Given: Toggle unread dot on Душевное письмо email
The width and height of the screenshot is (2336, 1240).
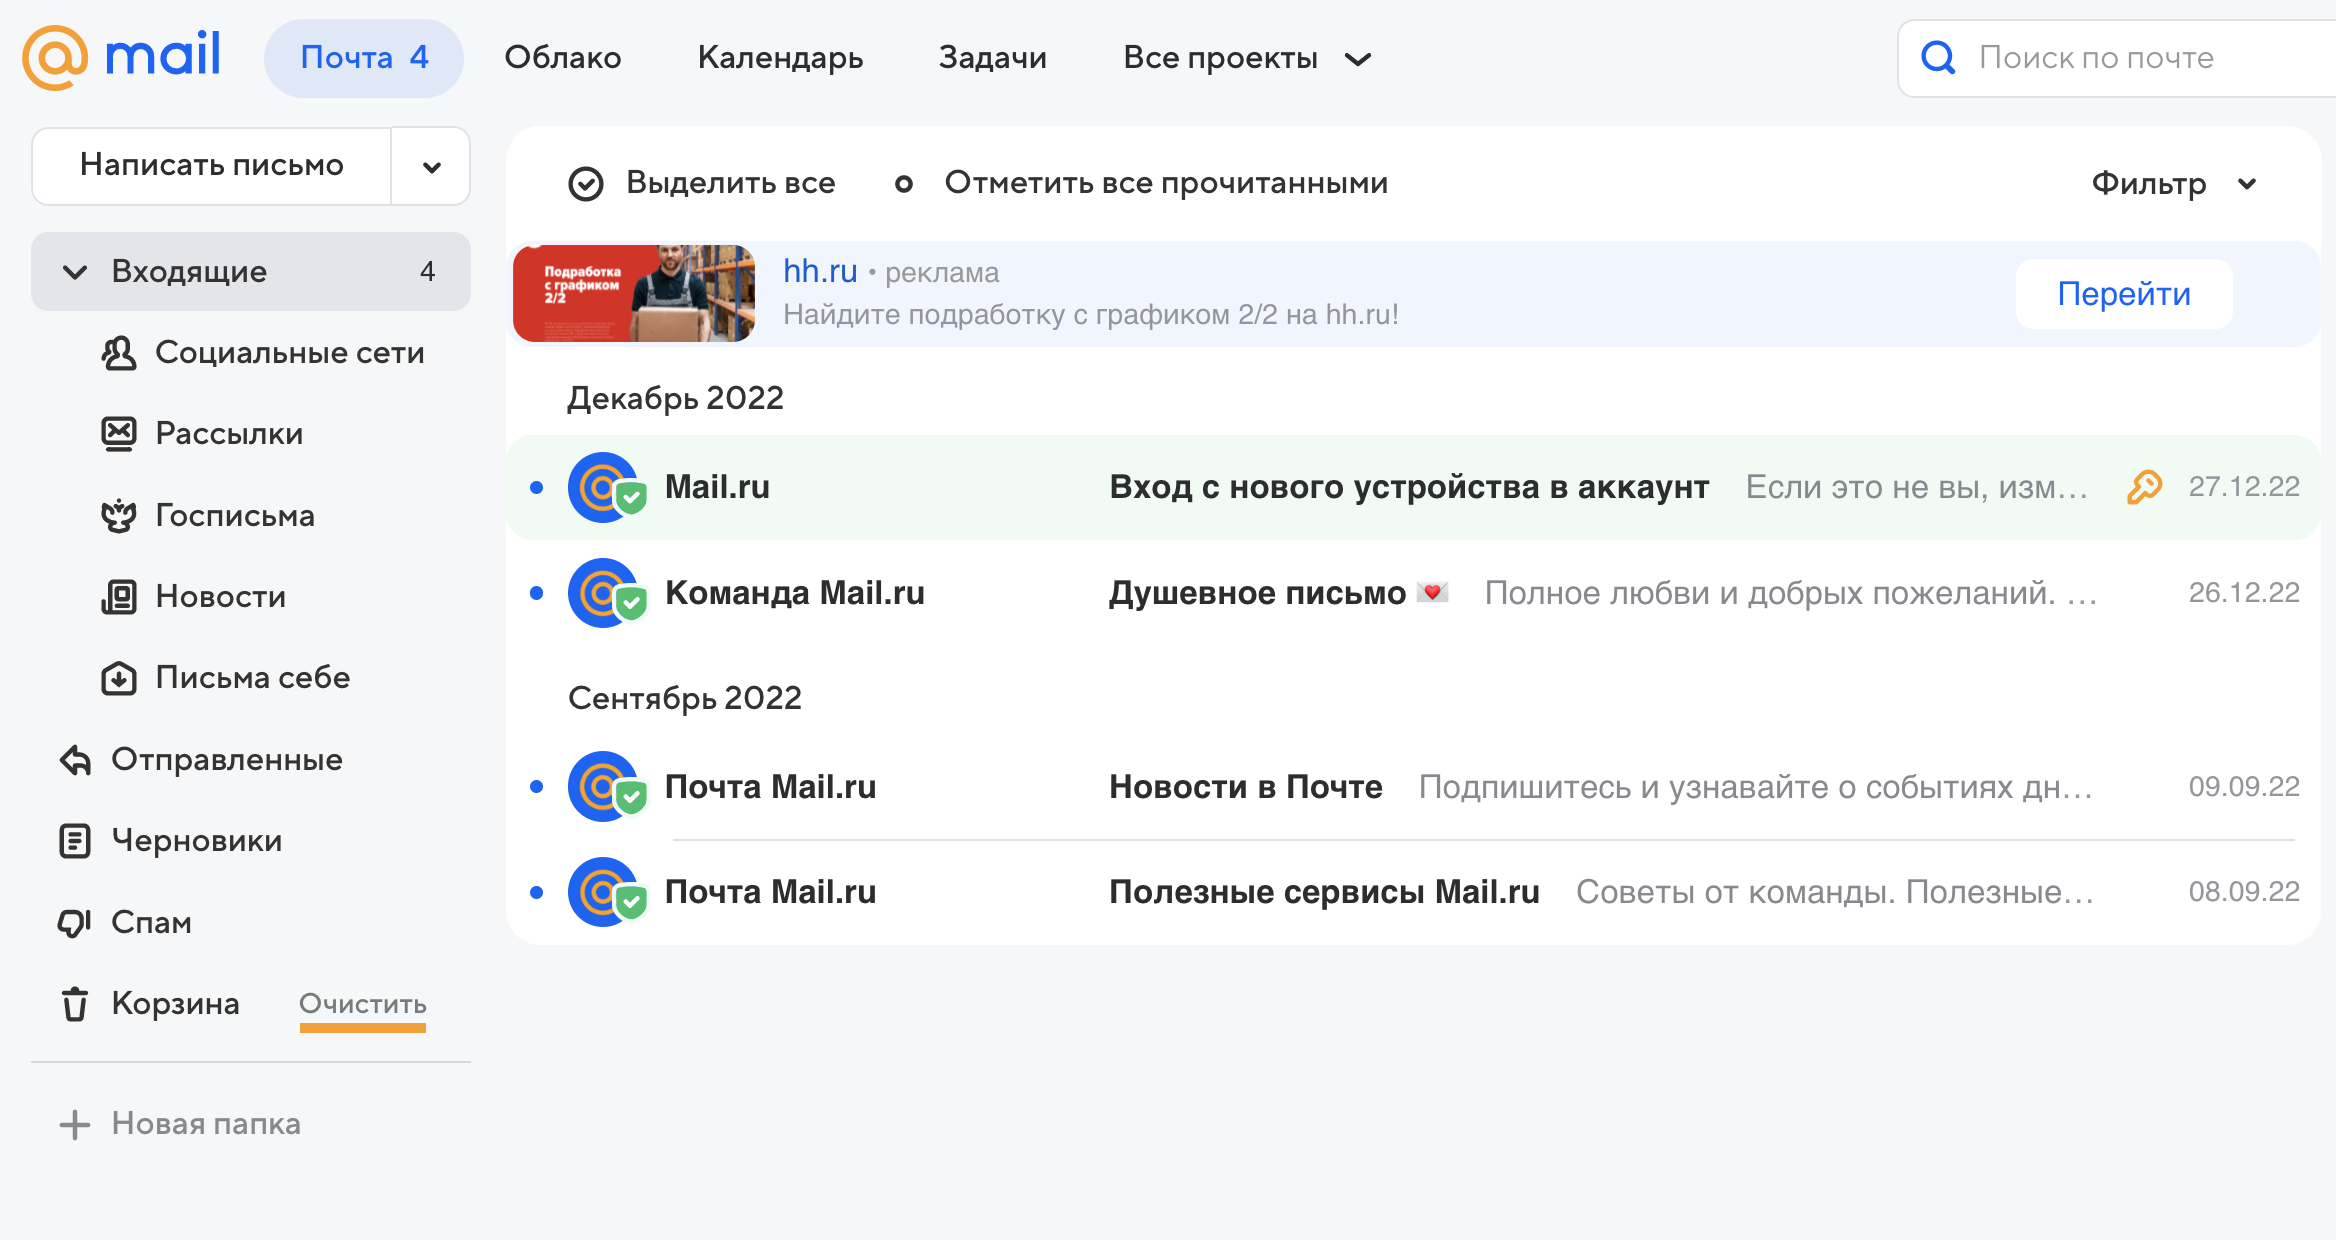Looking at the screenshot, I should 537,593.
